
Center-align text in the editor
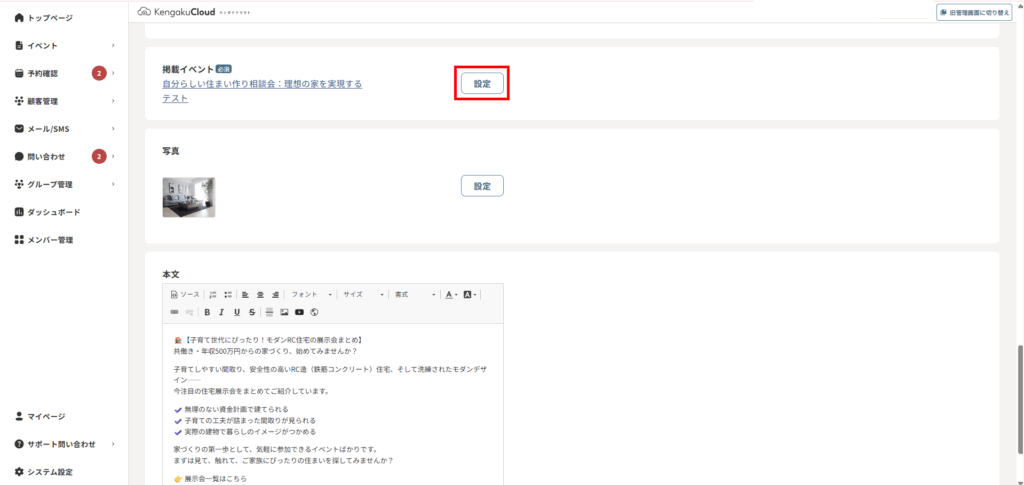tap(261, 295)
